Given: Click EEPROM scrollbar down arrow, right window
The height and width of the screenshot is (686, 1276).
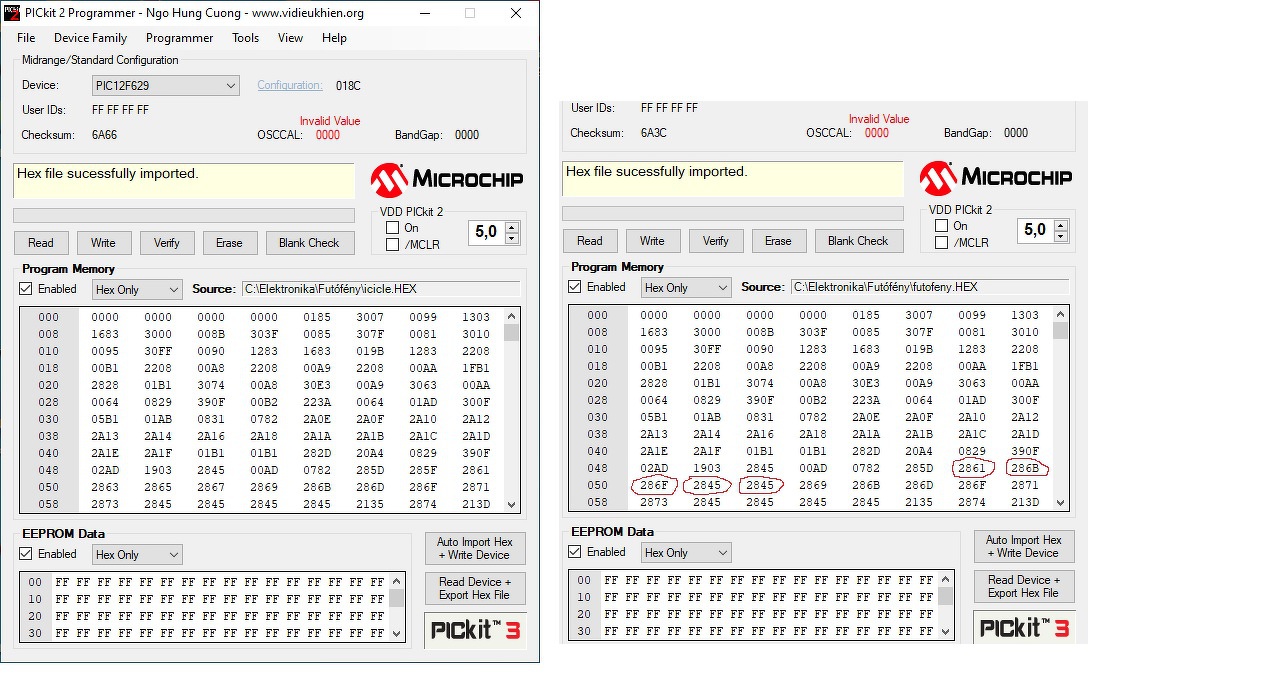Looking at the screenshot, I should tap(946, 631).
